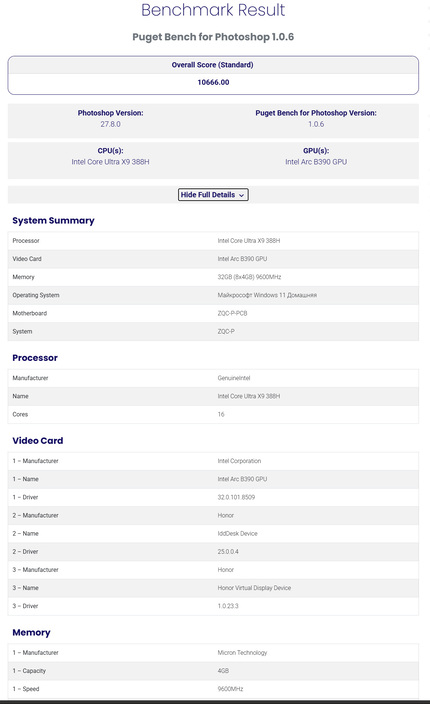Select the driver version 32.0.101.8509
The image size is (430, 704).
point(236,497)
